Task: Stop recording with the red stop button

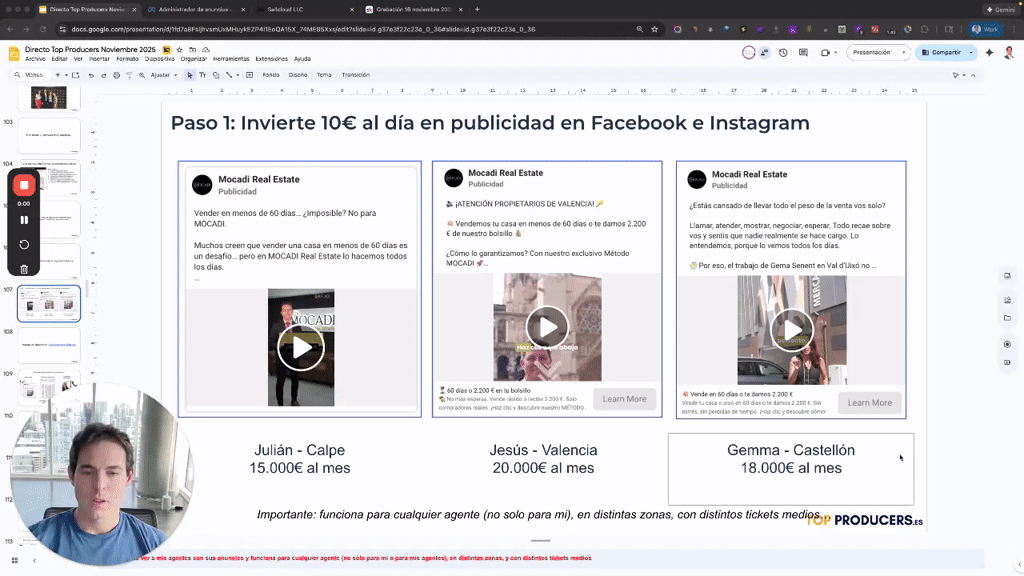Action: click(24, 185)
